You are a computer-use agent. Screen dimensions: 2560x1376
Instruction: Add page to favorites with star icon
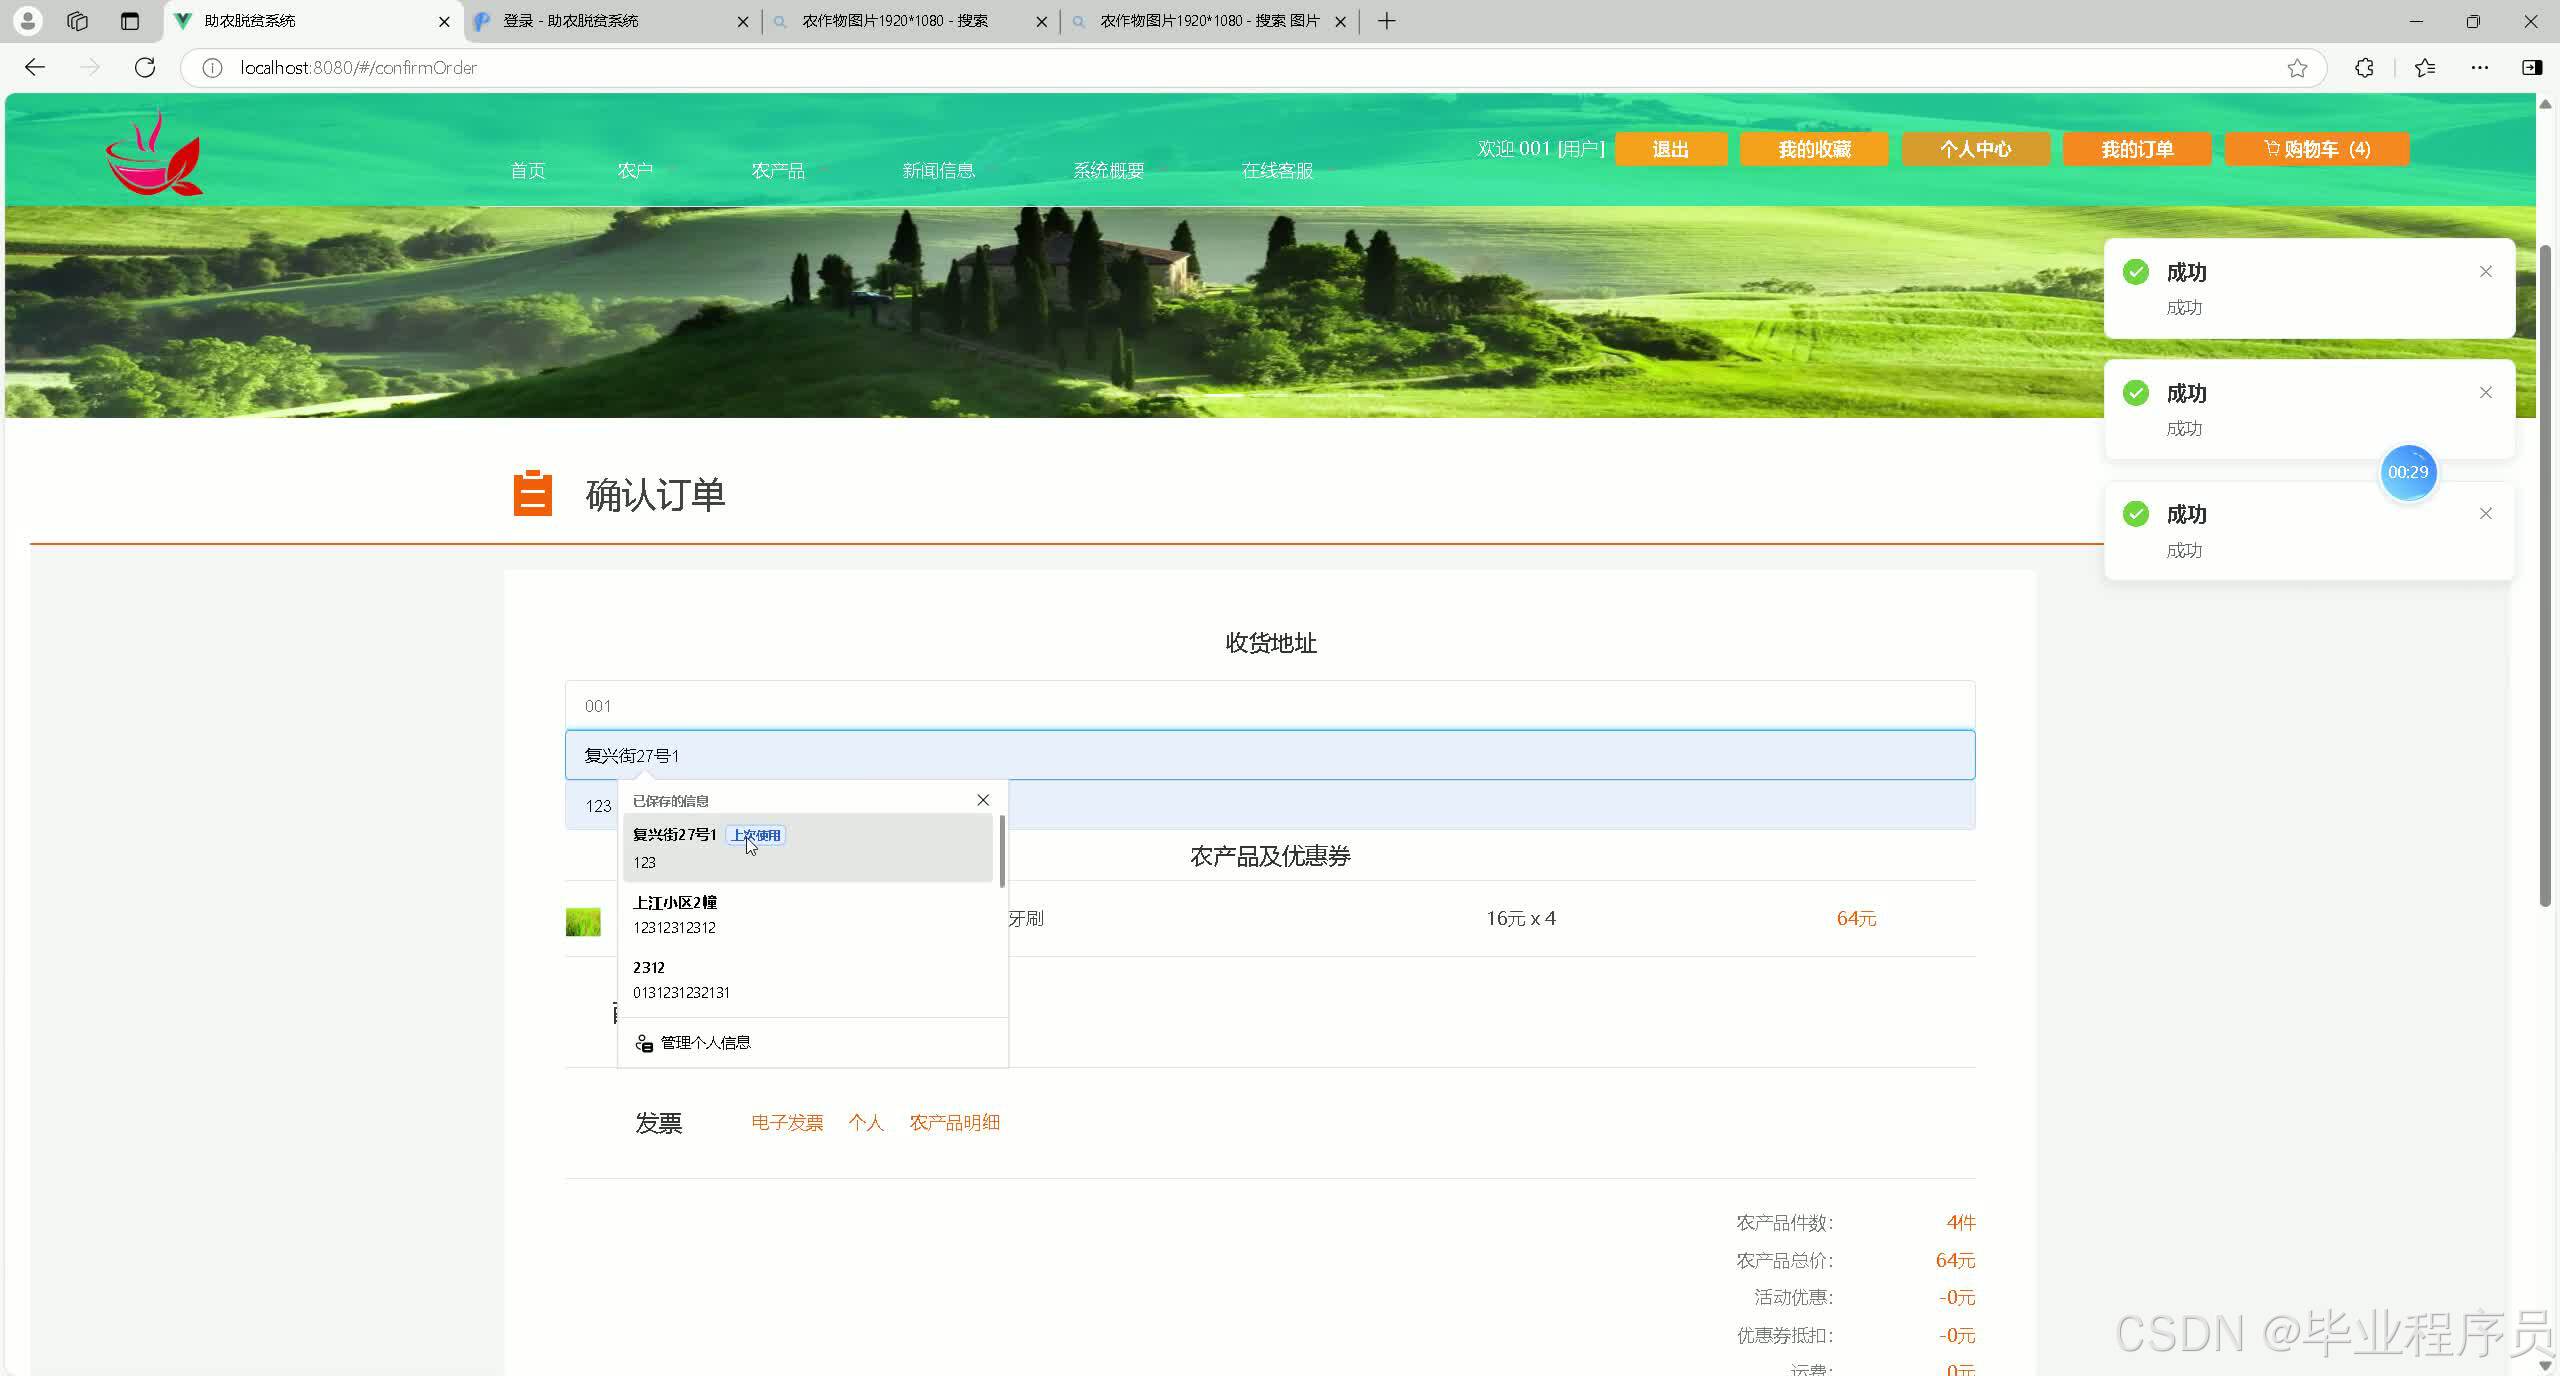click(2297, 67)
